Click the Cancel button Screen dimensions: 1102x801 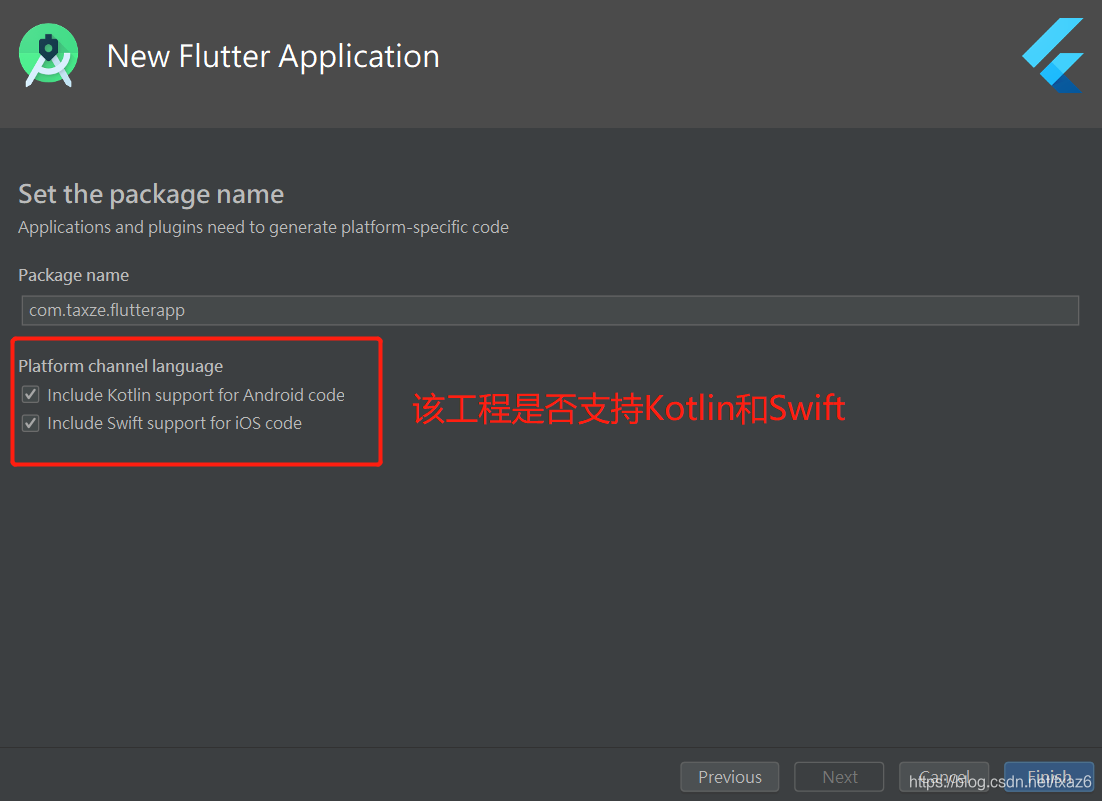(x=943, y=776)
